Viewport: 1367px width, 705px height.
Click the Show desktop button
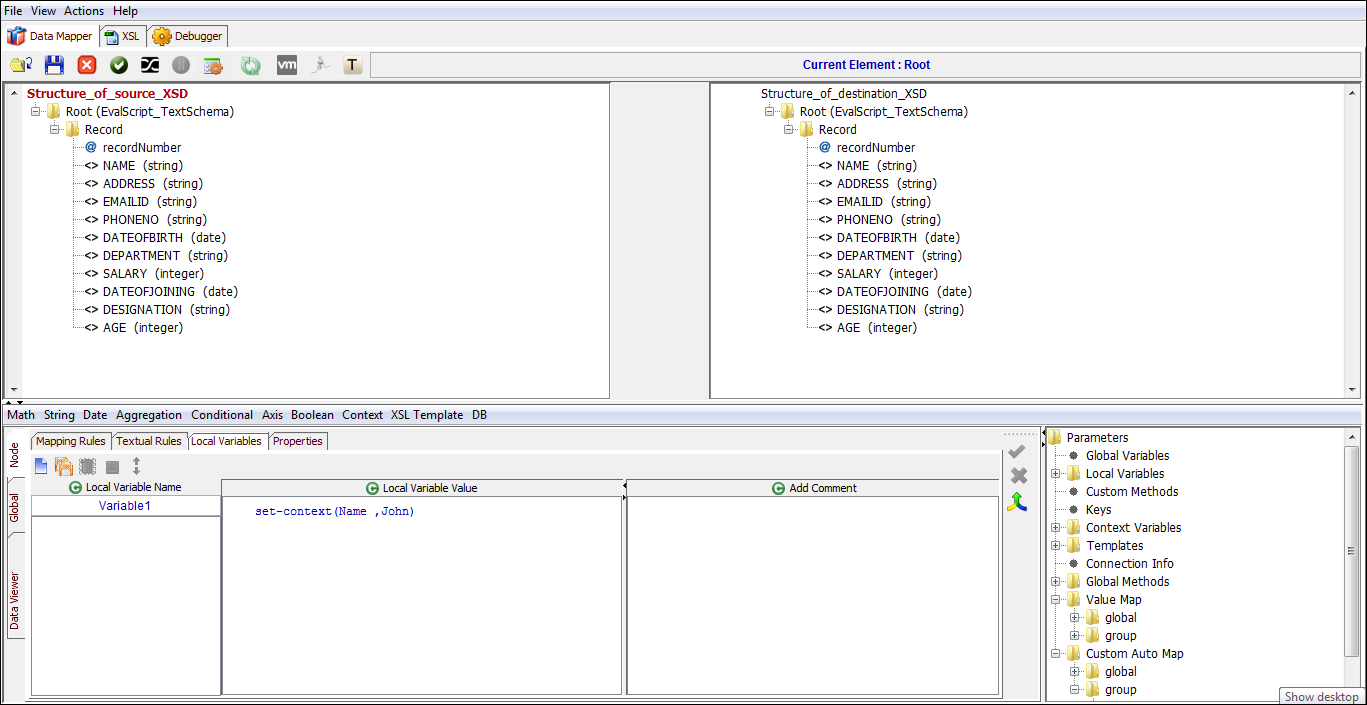(1321, 697)
